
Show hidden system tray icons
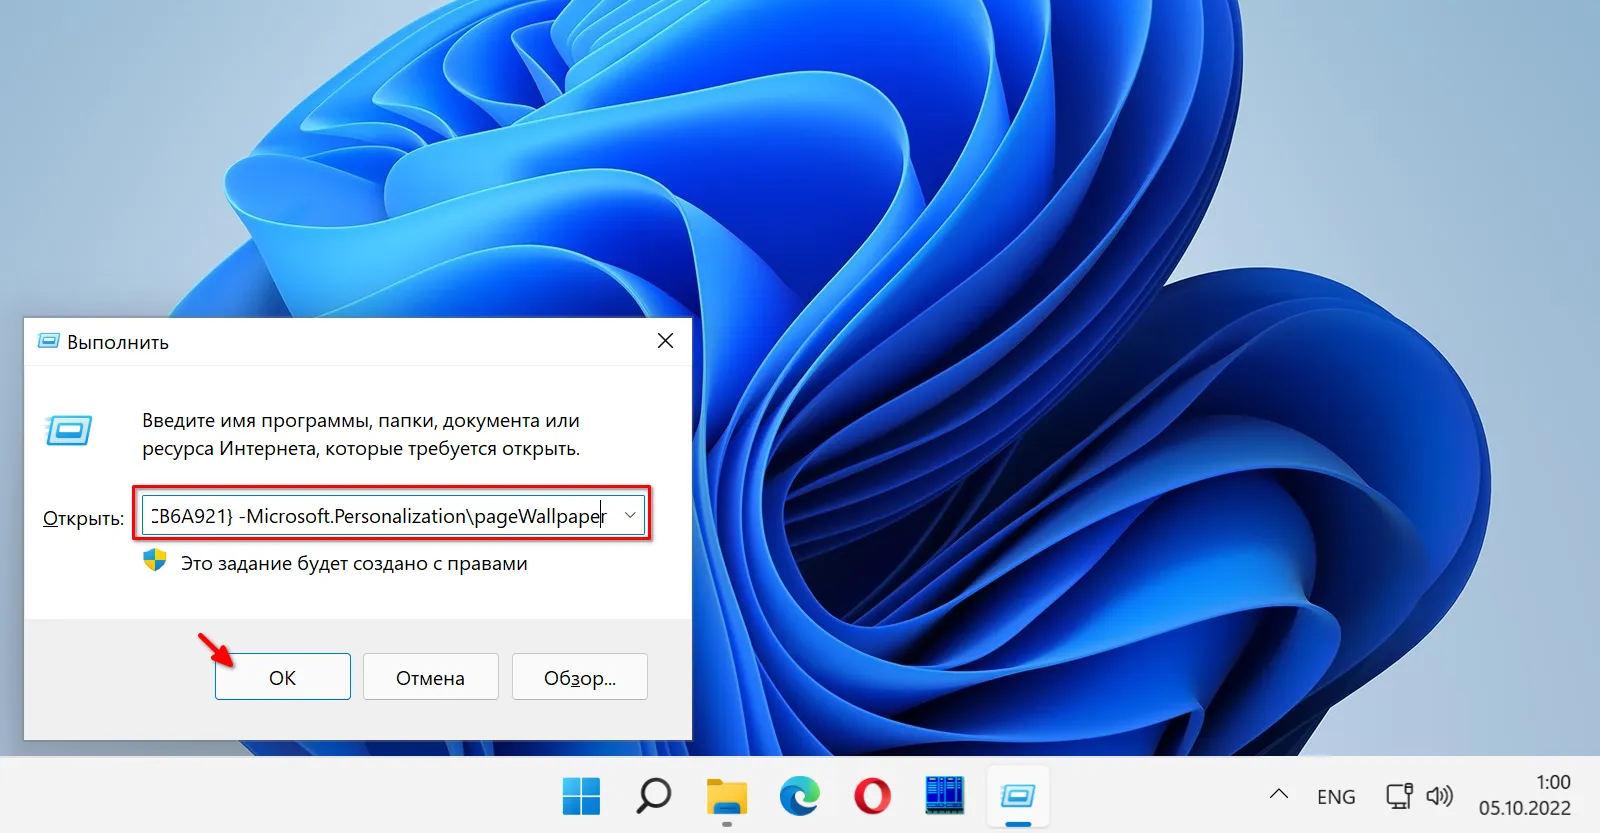click(1279, 795)
